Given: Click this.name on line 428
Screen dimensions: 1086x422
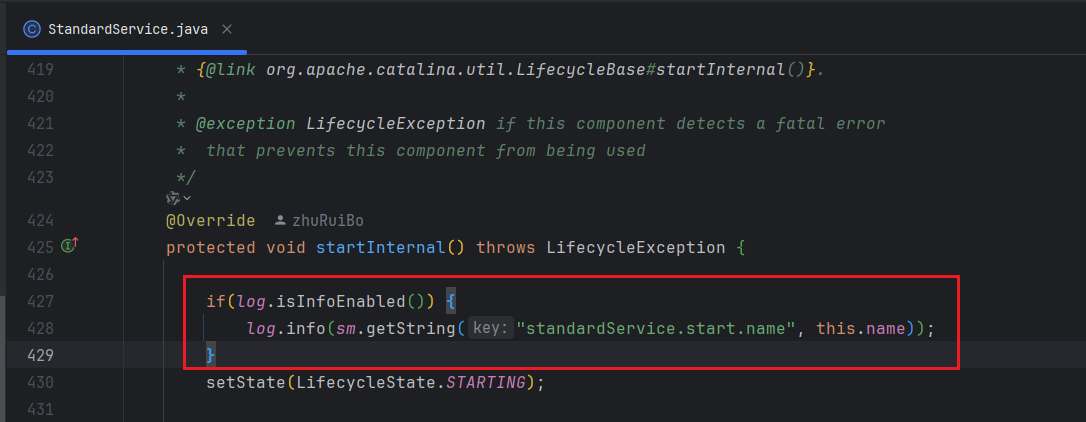Looking at the screenshot, I should coord(861,328).
